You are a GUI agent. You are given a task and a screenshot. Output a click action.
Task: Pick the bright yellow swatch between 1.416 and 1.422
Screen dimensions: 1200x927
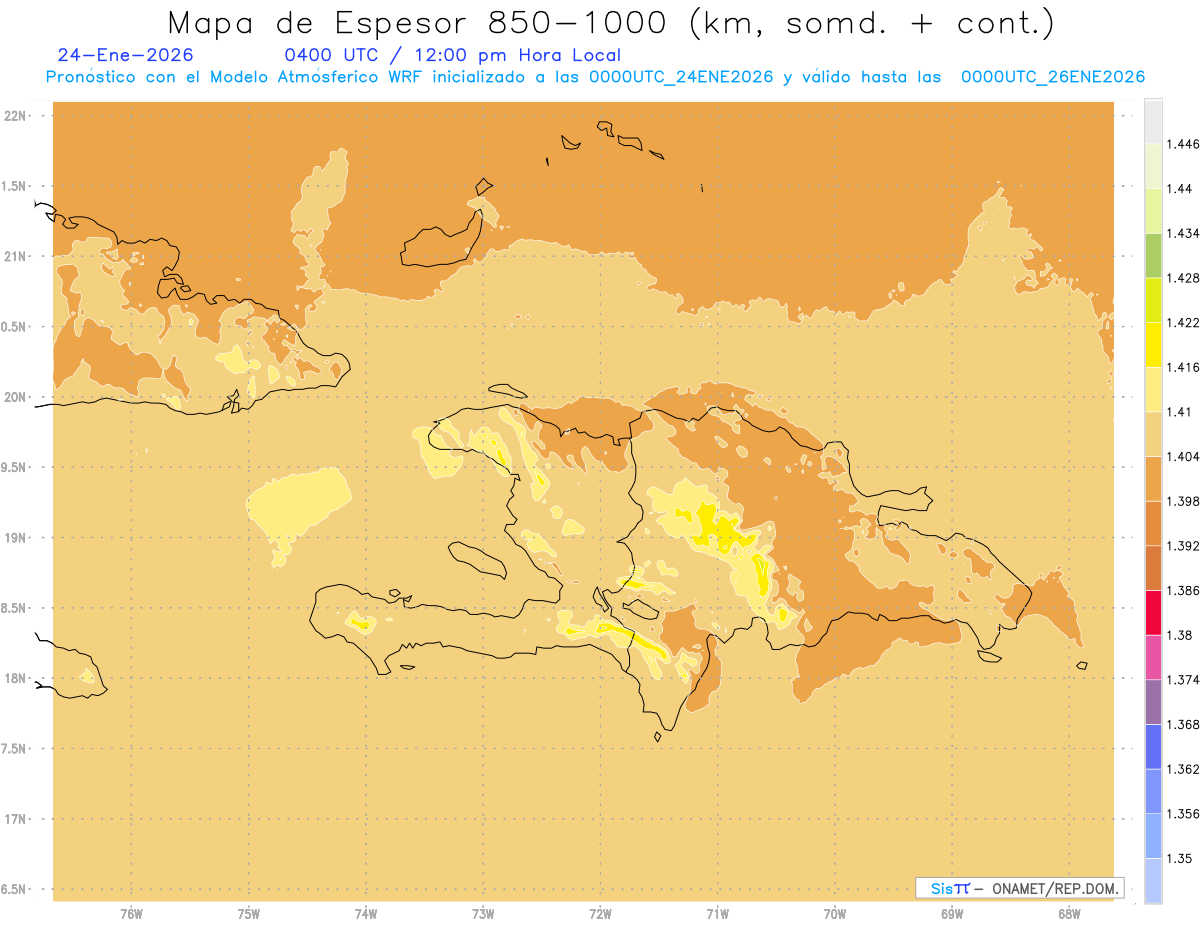pos(1153,344)
